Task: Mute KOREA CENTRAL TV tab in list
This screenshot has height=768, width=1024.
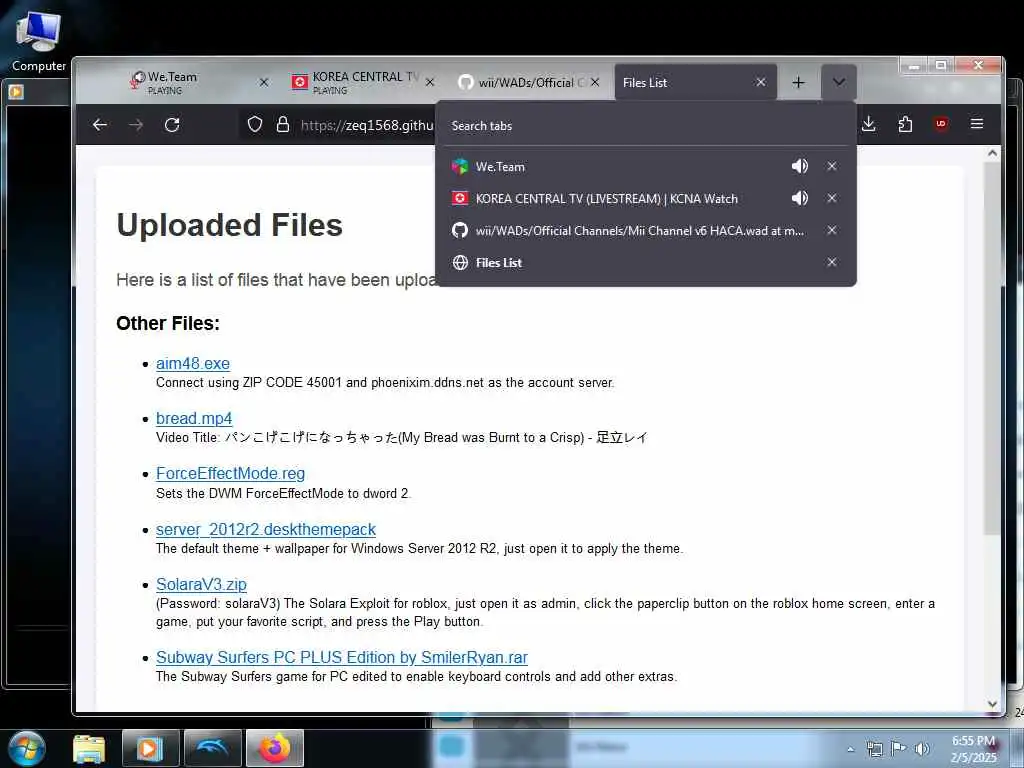Action: click(x=799, y=198)
